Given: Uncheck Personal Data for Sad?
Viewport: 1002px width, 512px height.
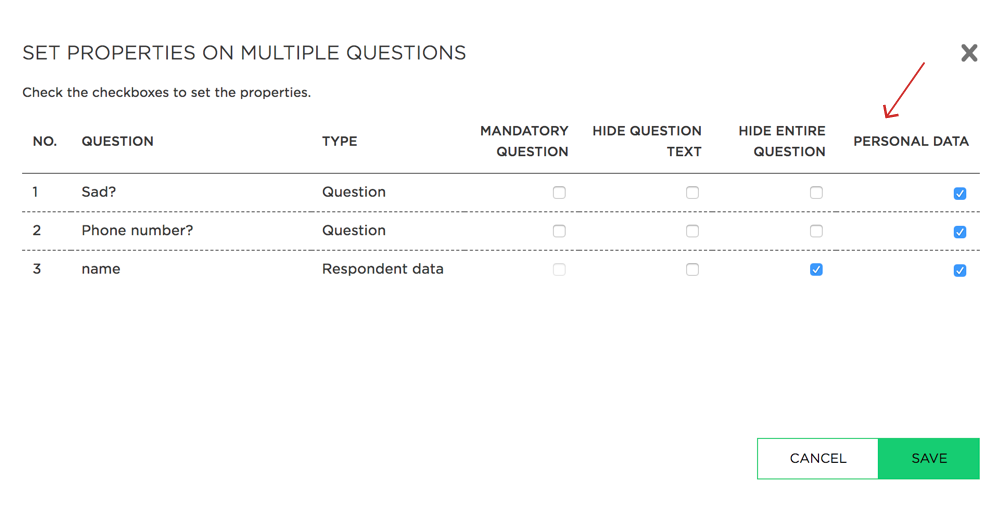Looking at the screenshot, I should (960, 193).
